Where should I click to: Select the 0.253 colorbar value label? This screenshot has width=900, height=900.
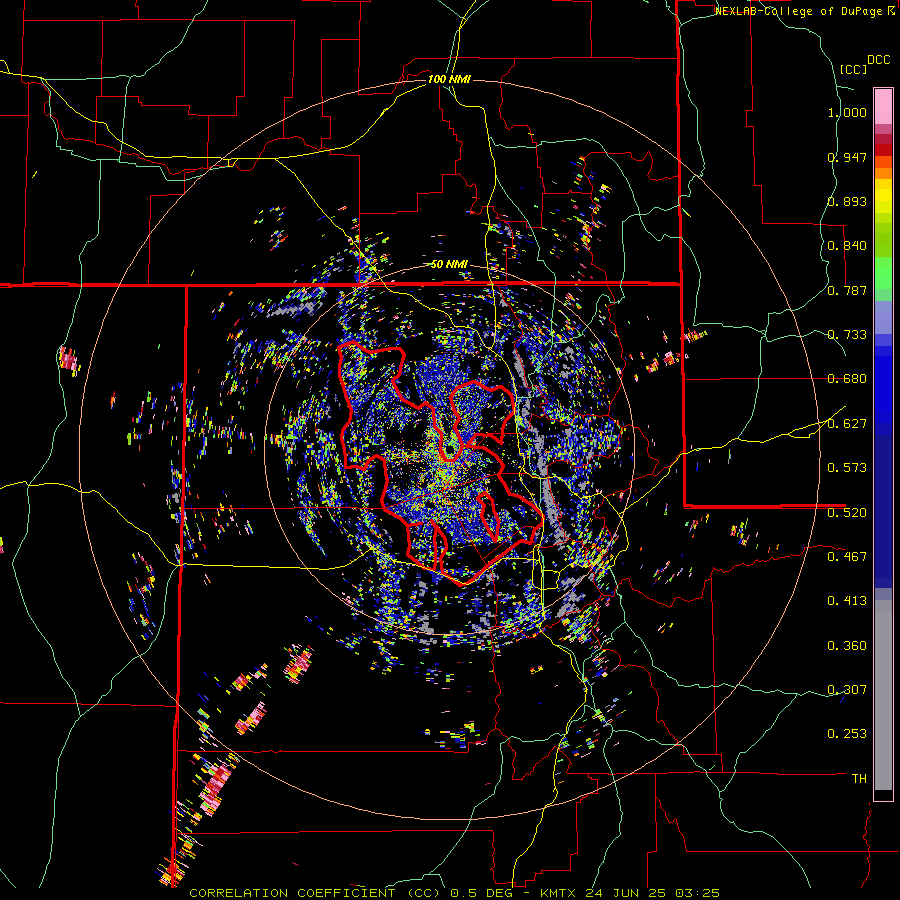tap(847, 734)
